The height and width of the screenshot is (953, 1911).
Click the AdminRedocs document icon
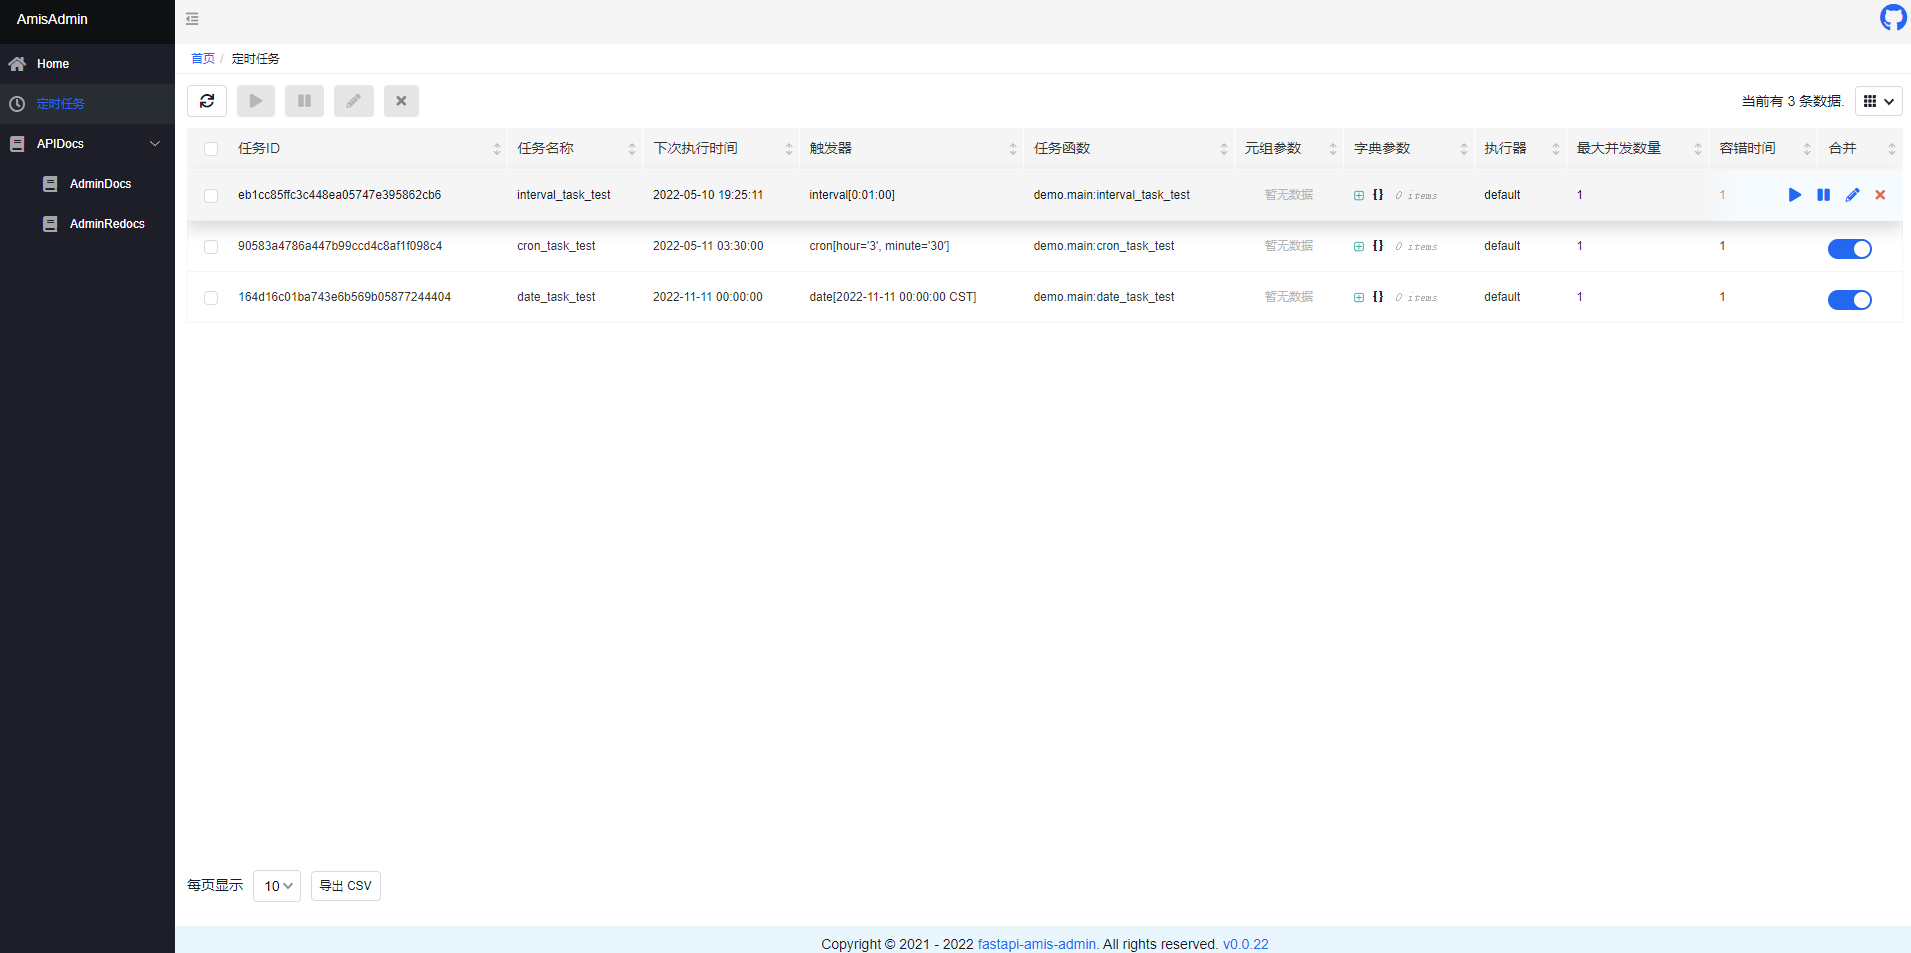pyautogui.click(x=50, y=224)
